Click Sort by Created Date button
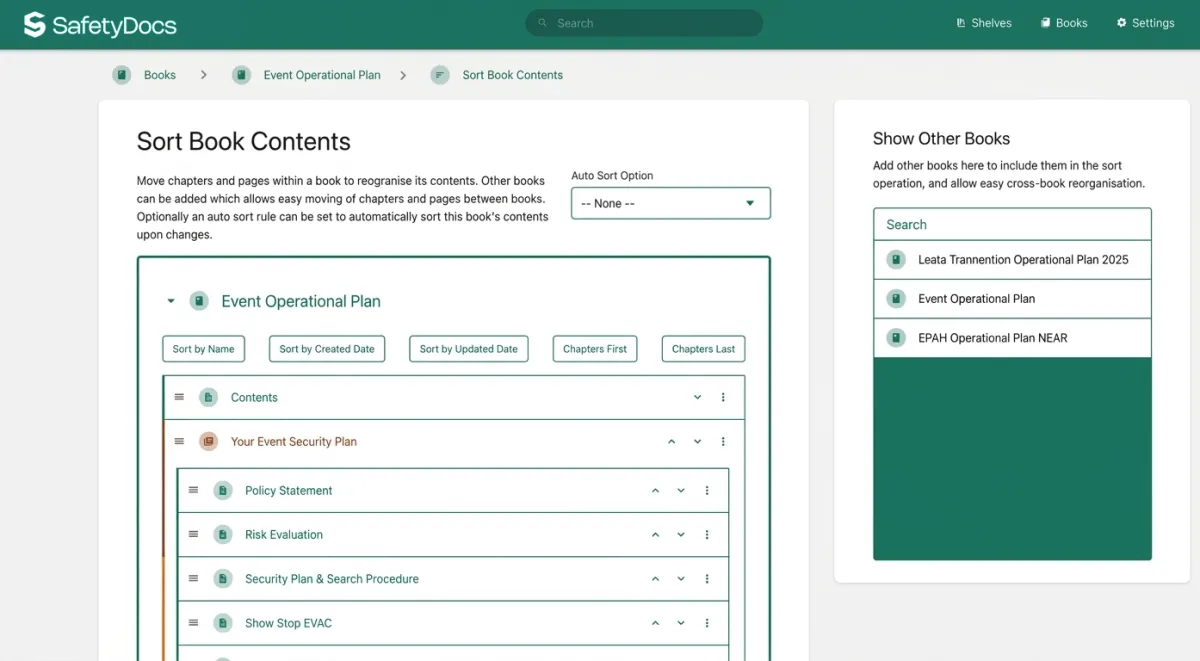This screenshot has width=1200, height=661. point(327,349)
